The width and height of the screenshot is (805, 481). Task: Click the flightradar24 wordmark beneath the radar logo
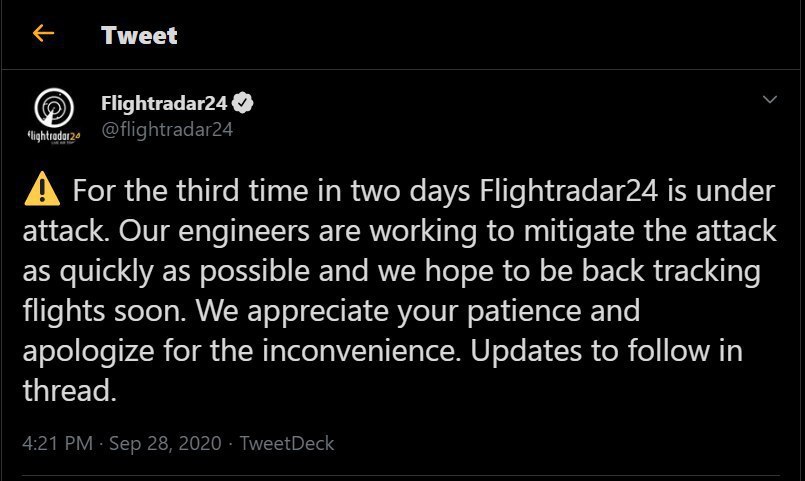(x=52, y=133)
